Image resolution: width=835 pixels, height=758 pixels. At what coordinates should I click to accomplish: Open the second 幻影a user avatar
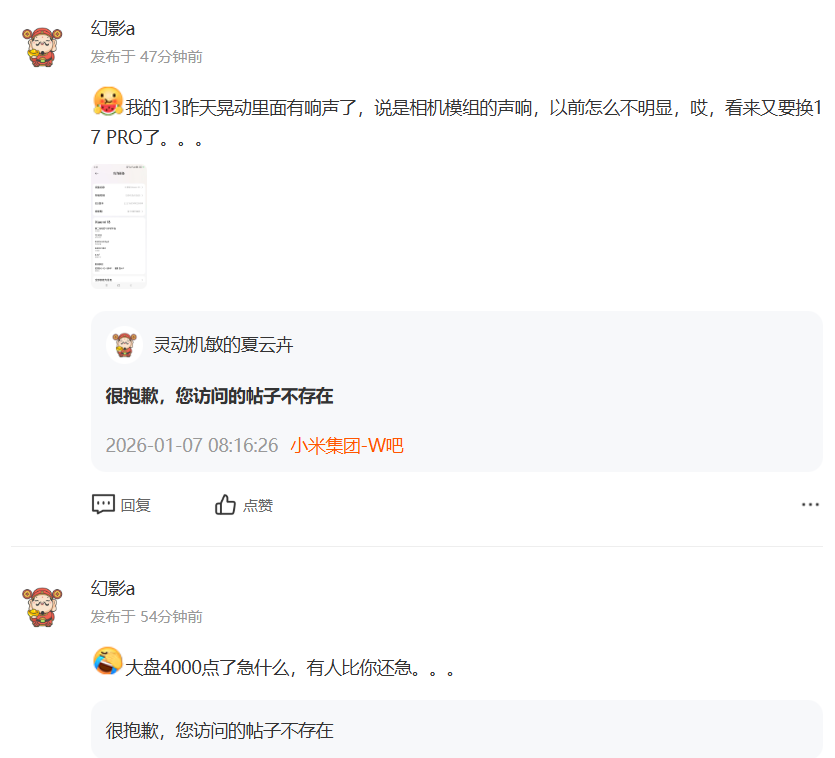pyautogui.click(x=42, y=607)
